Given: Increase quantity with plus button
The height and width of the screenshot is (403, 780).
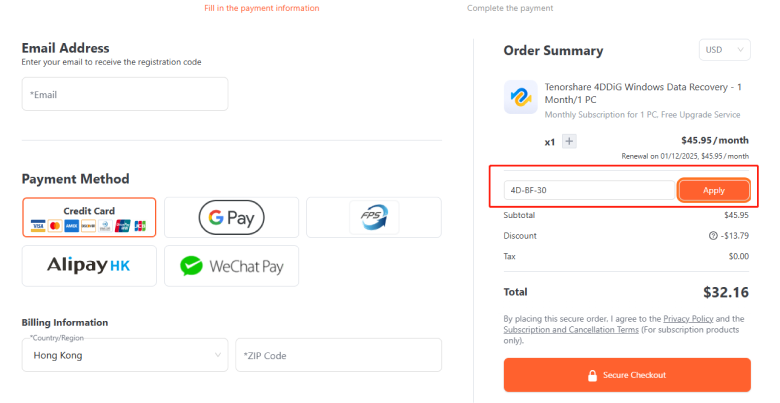Looking at the screenshot, I should [570, 142].
